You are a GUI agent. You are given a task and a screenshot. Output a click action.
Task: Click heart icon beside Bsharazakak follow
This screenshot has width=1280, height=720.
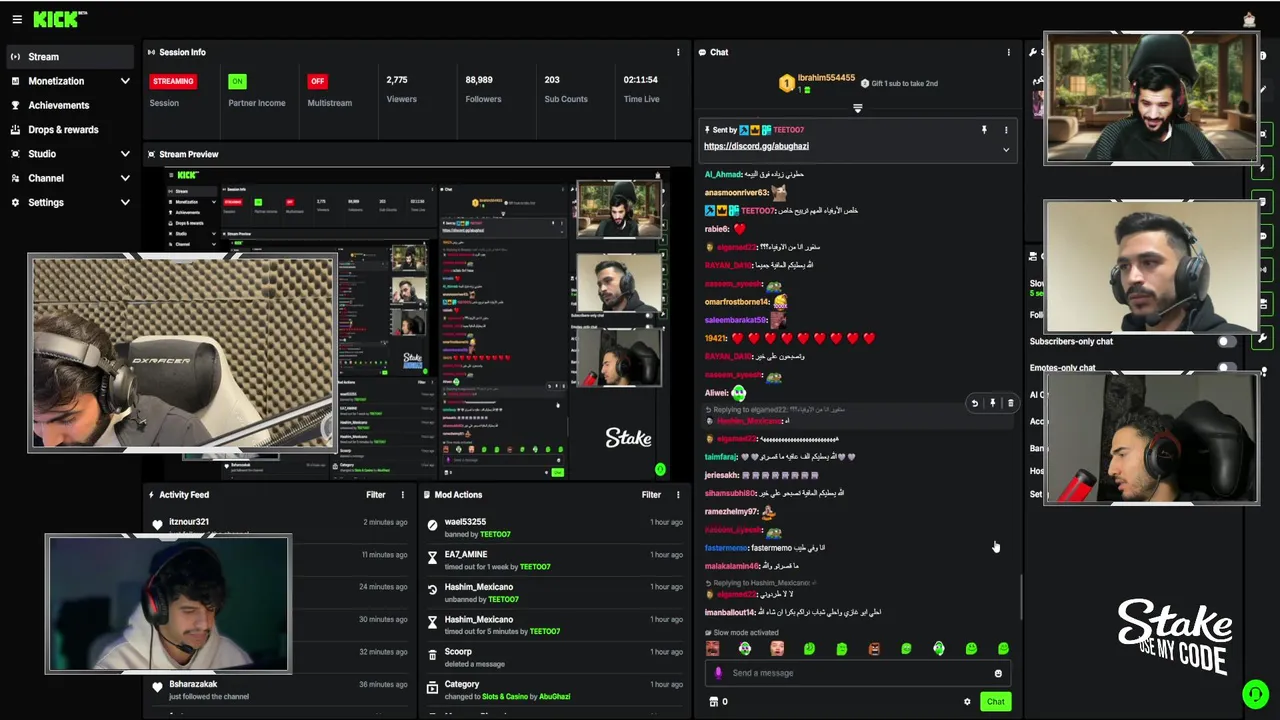(157, 688)
